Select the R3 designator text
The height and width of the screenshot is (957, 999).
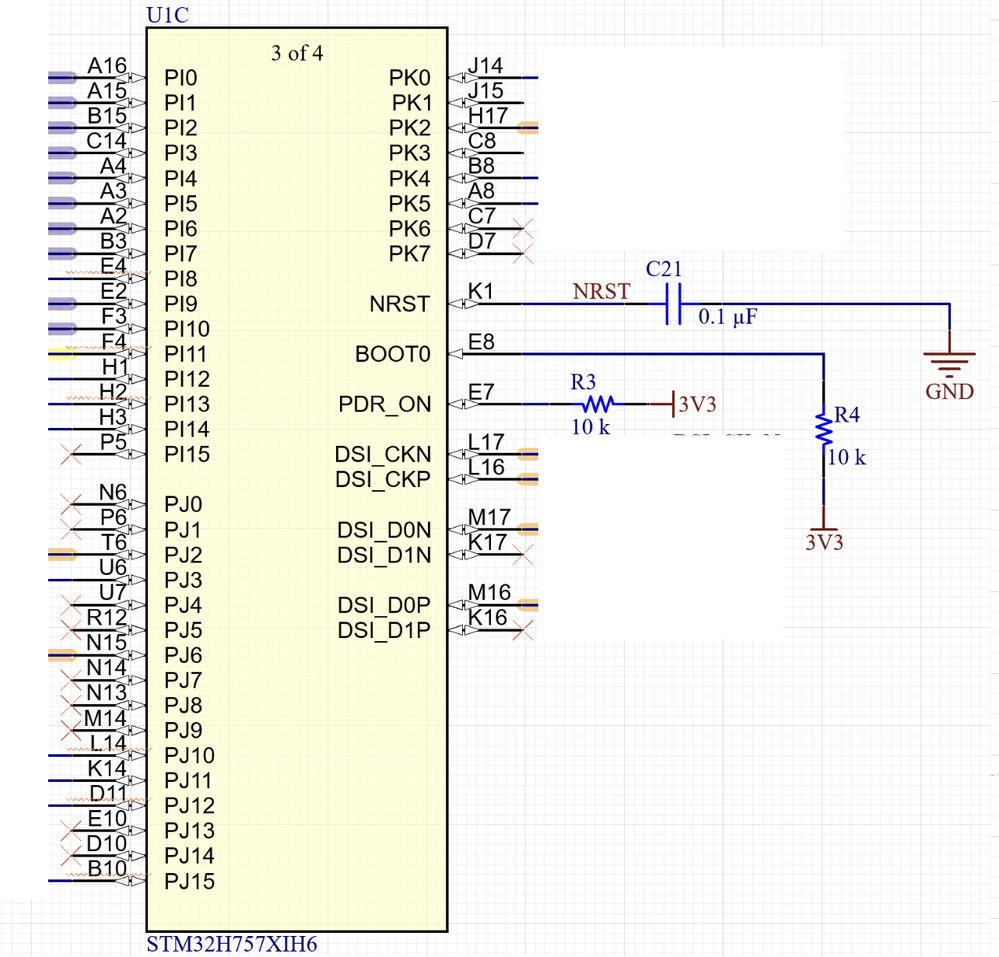pos(583,382)
